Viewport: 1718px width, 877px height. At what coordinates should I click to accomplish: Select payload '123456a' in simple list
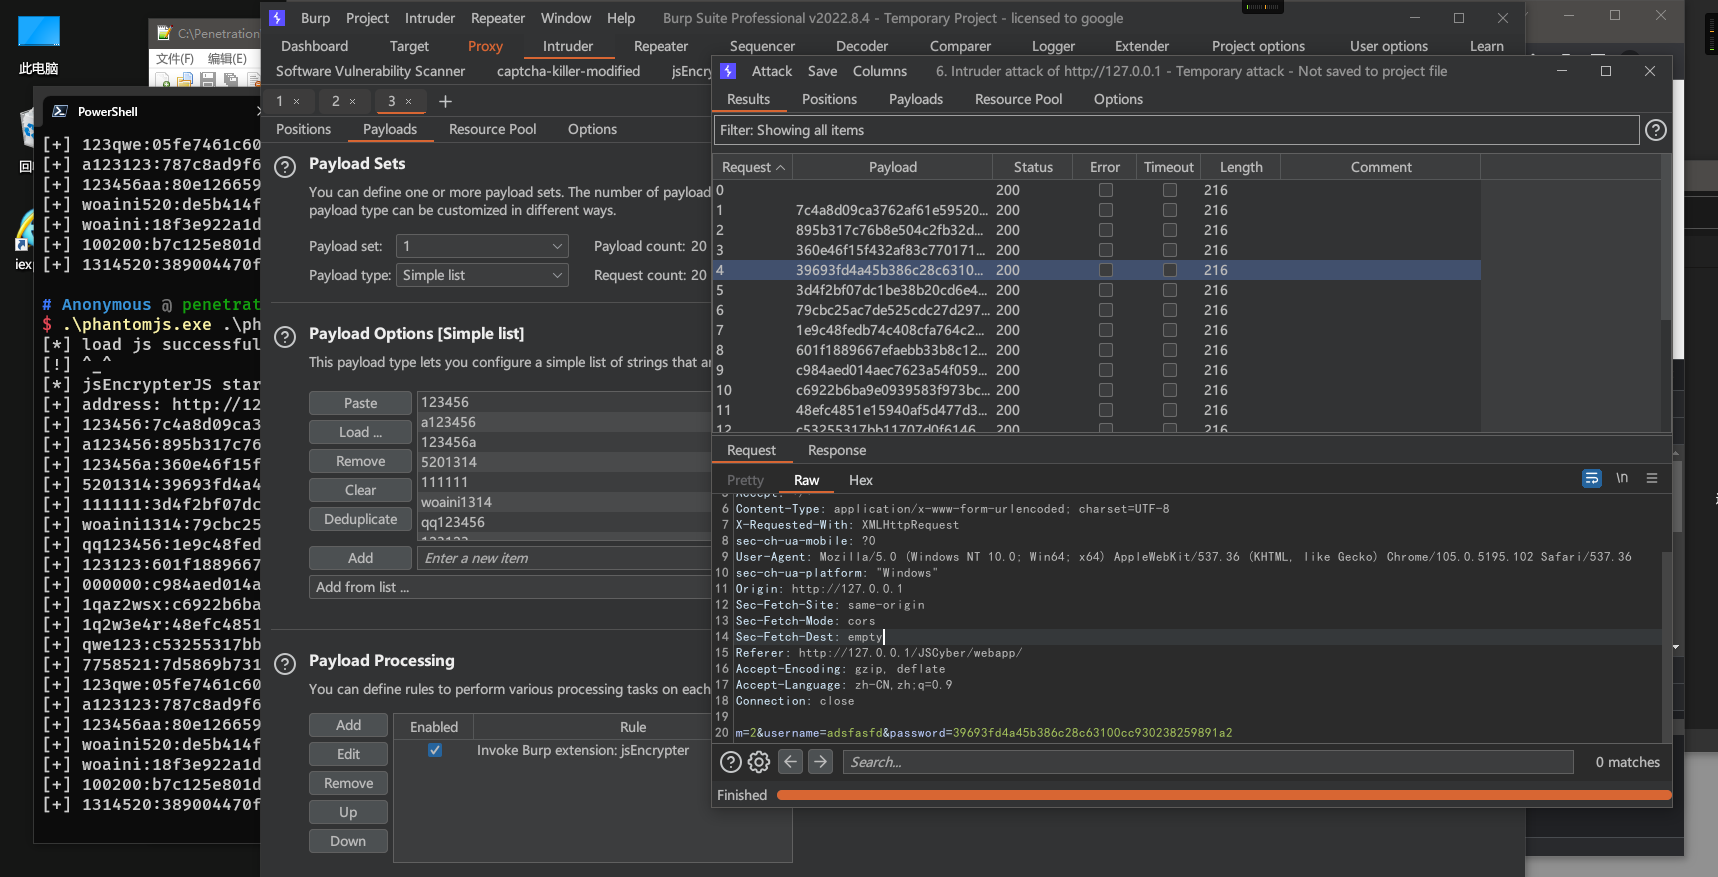pyautogui.click(x=565, y=442)
